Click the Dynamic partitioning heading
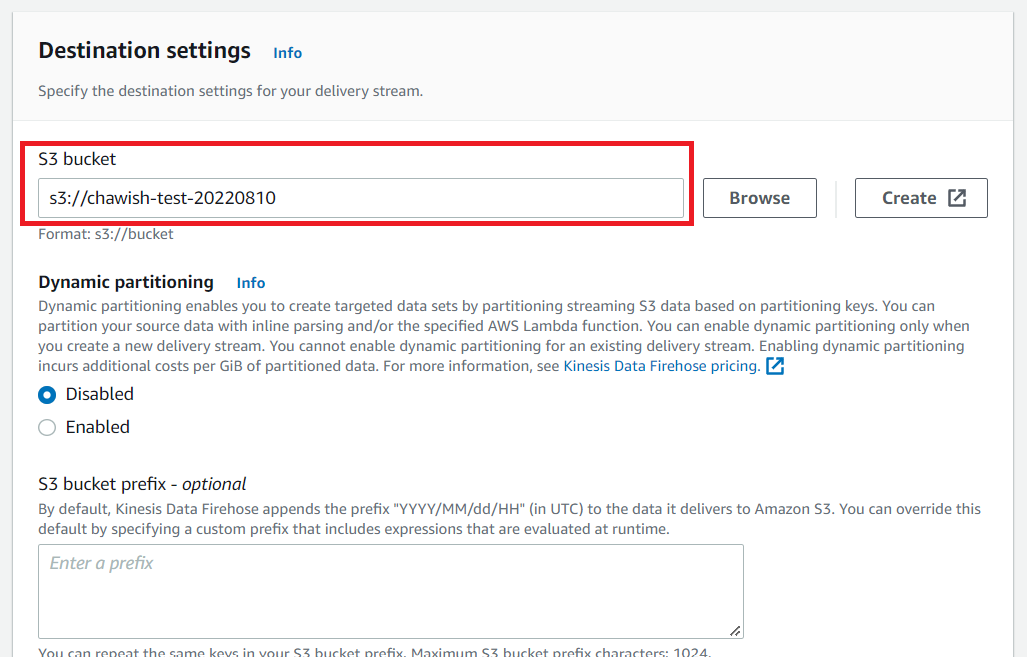1027x657 pixels. pos(125,282)
